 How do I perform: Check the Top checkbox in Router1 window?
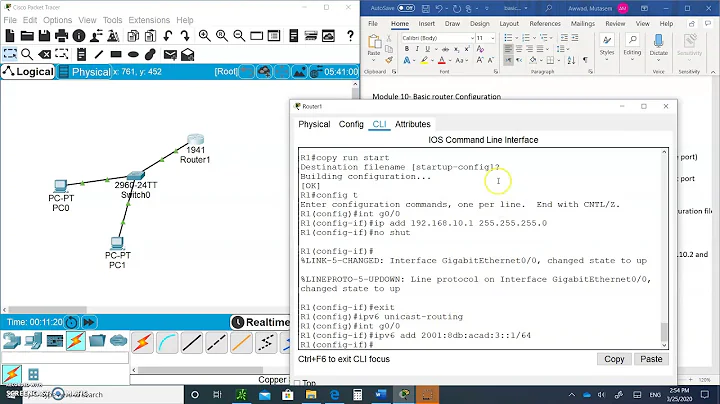(x=297, y=383)
